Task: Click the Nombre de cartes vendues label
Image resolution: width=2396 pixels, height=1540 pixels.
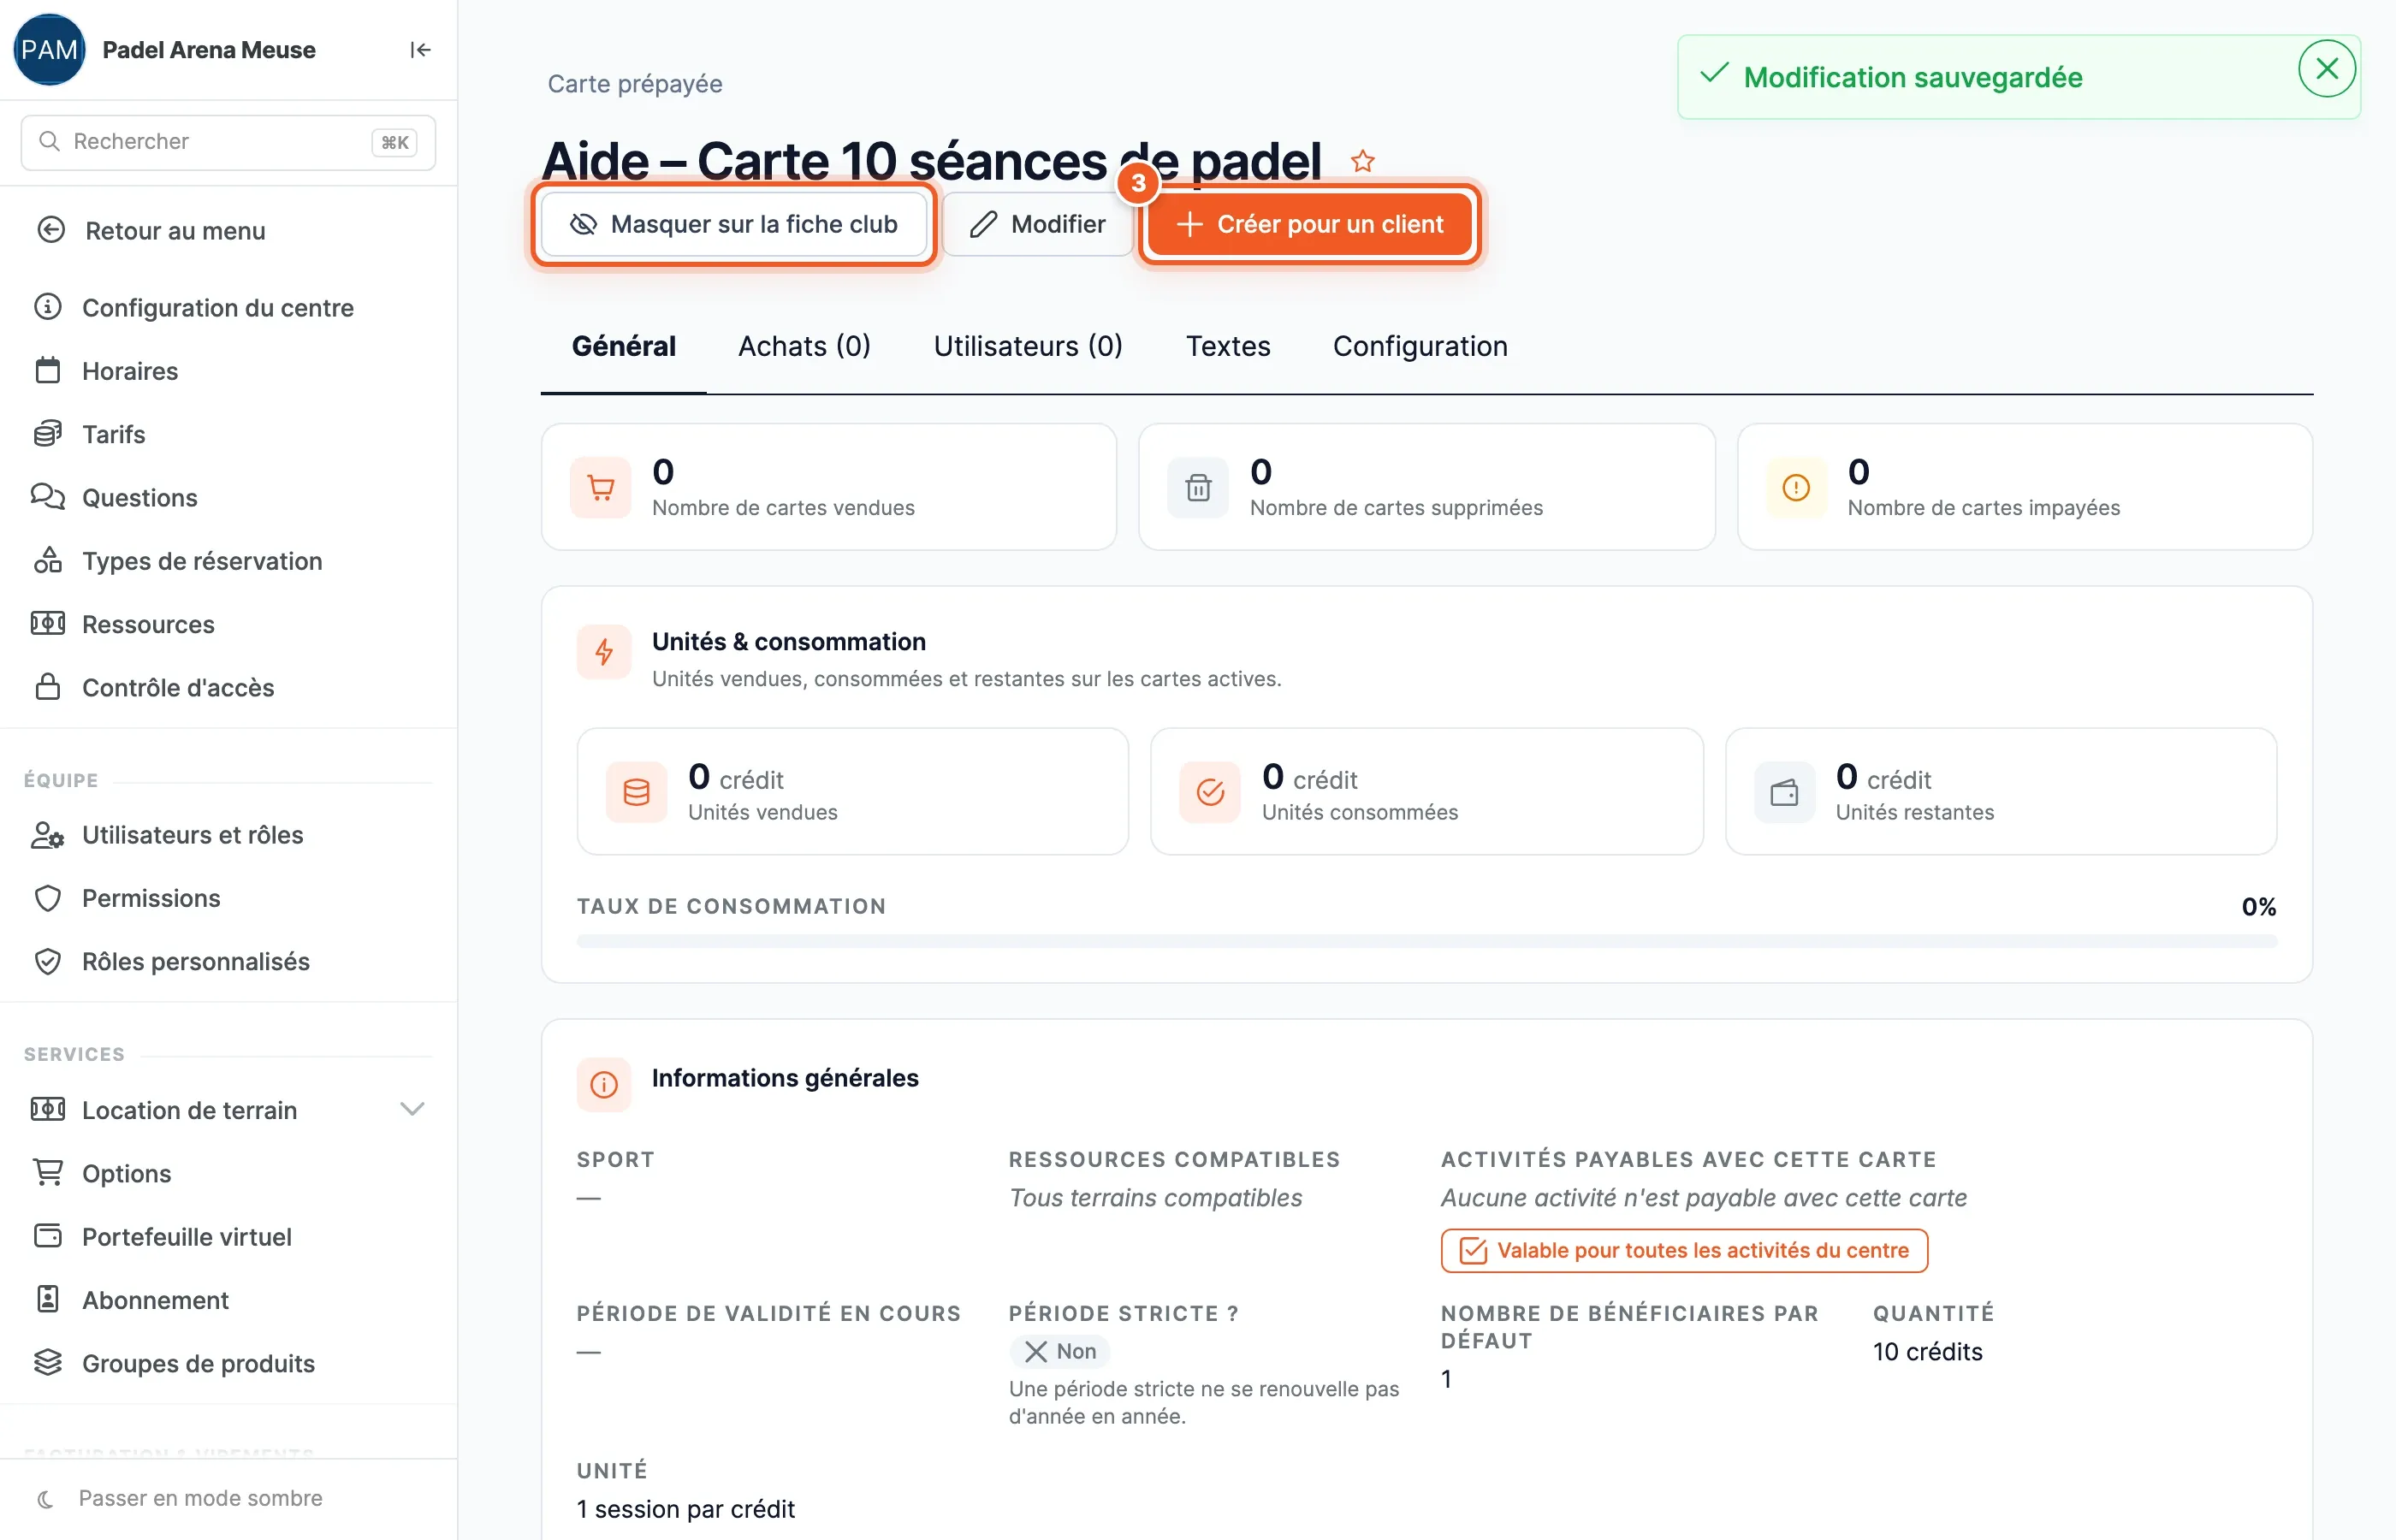Action: (783, 507)
